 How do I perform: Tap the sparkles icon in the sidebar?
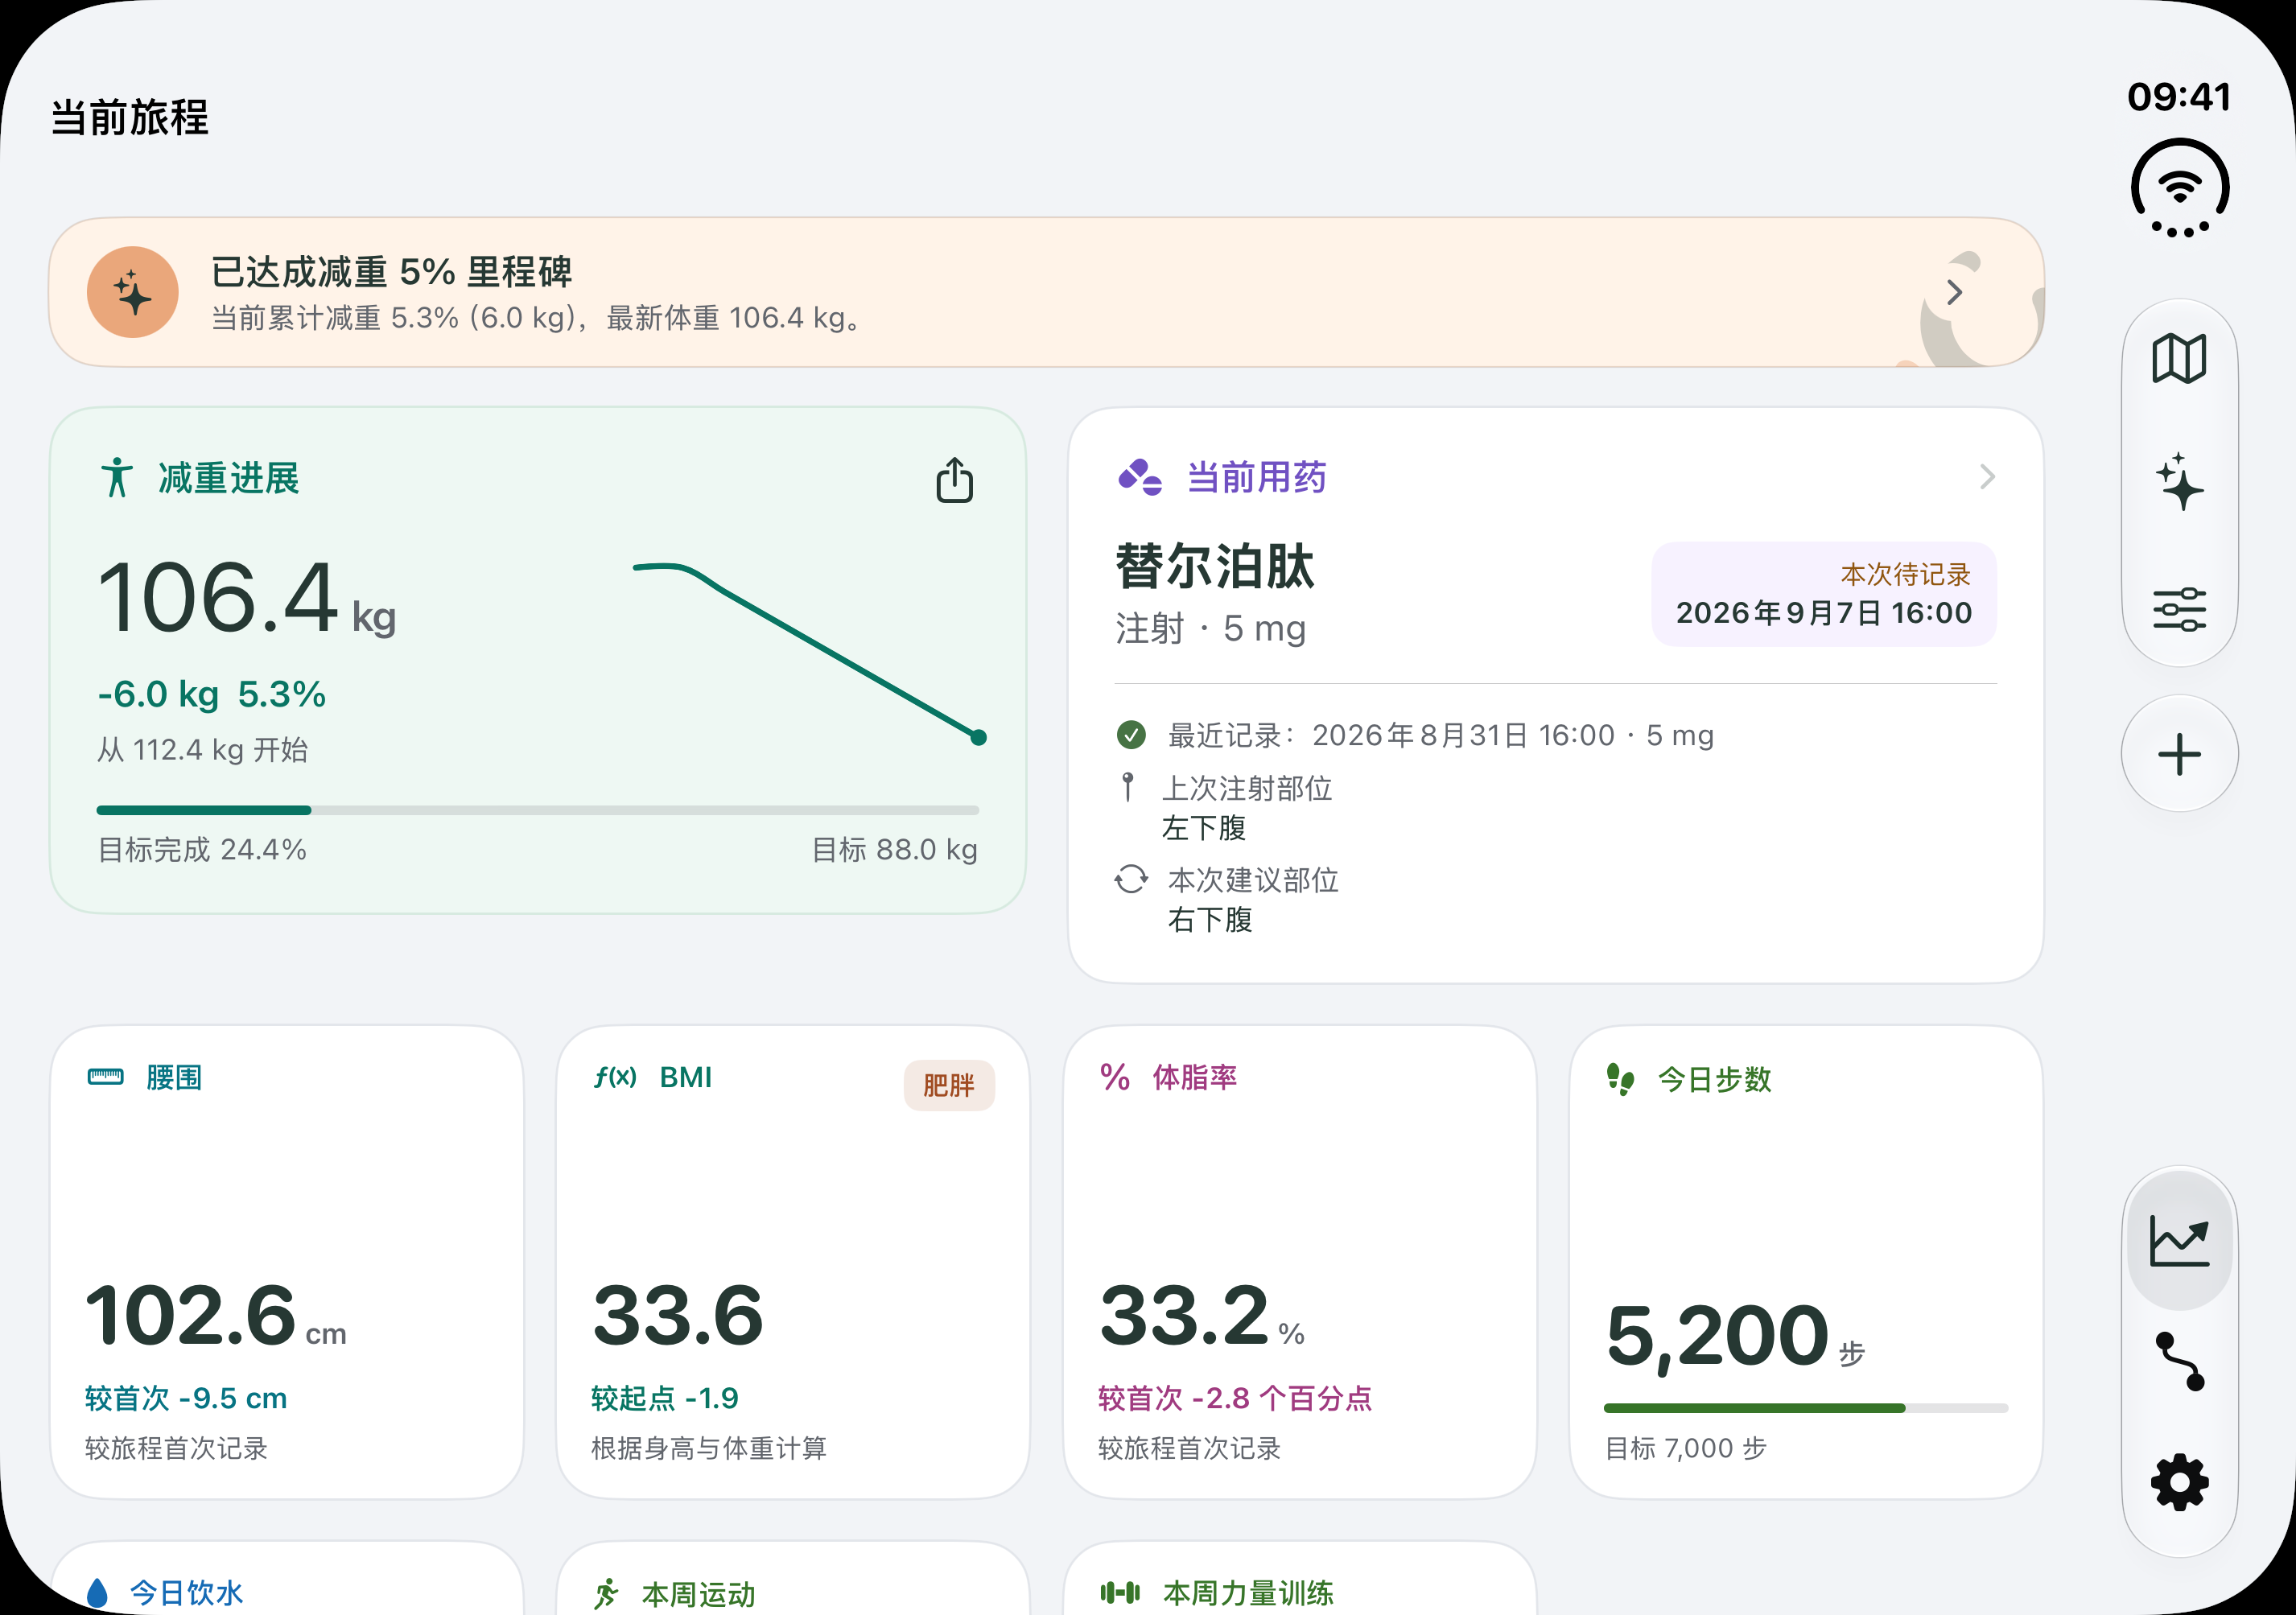[2179, 483]
